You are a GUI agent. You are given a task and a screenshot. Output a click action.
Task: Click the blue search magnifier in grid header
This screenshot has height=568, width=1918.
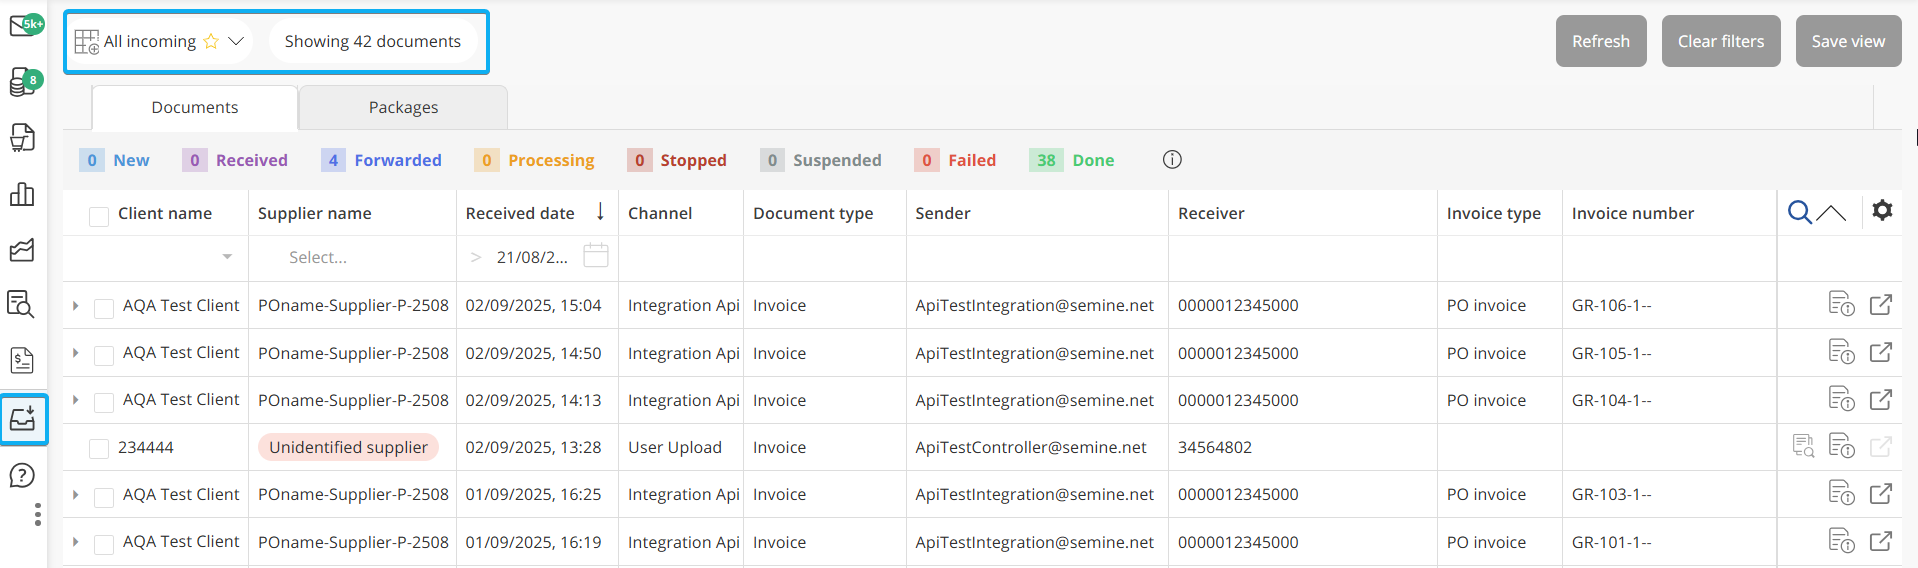point(1799,212)
